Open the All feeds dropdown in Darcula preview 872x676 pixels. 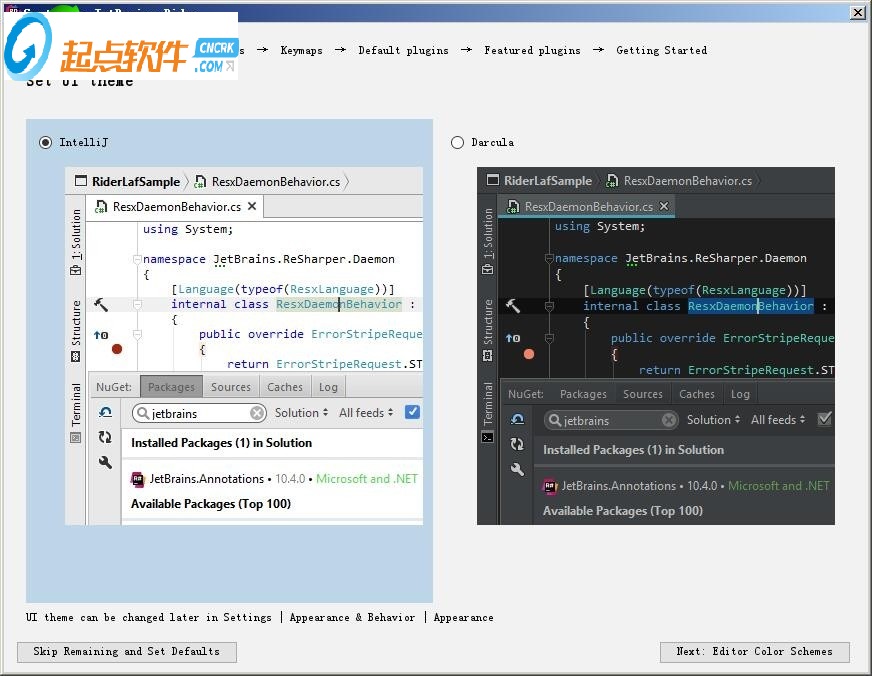pyautogui.click(x=778, y=420)
